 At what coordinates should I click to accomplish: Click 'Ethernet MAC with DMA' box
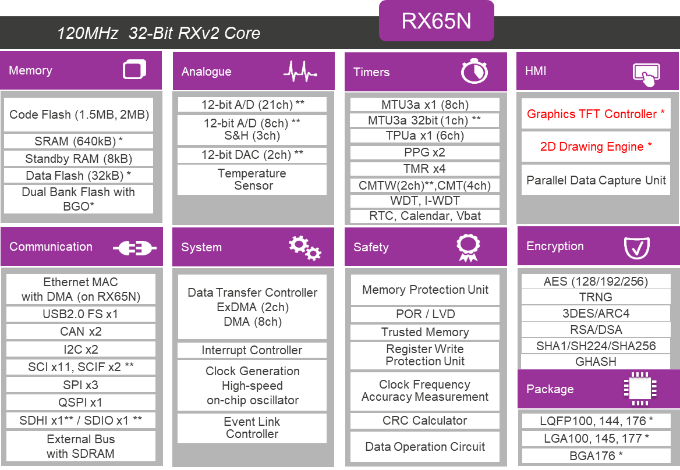tap(81, 289)
